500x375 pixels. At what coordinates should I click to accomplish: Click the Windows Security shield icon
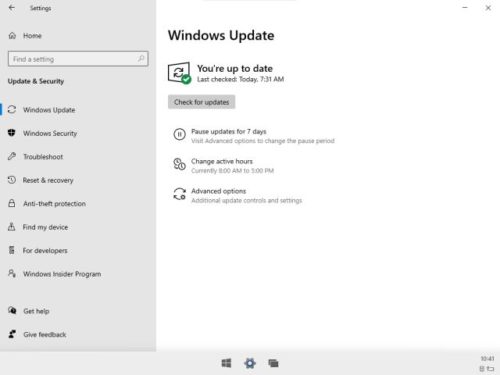coord(12,133)
